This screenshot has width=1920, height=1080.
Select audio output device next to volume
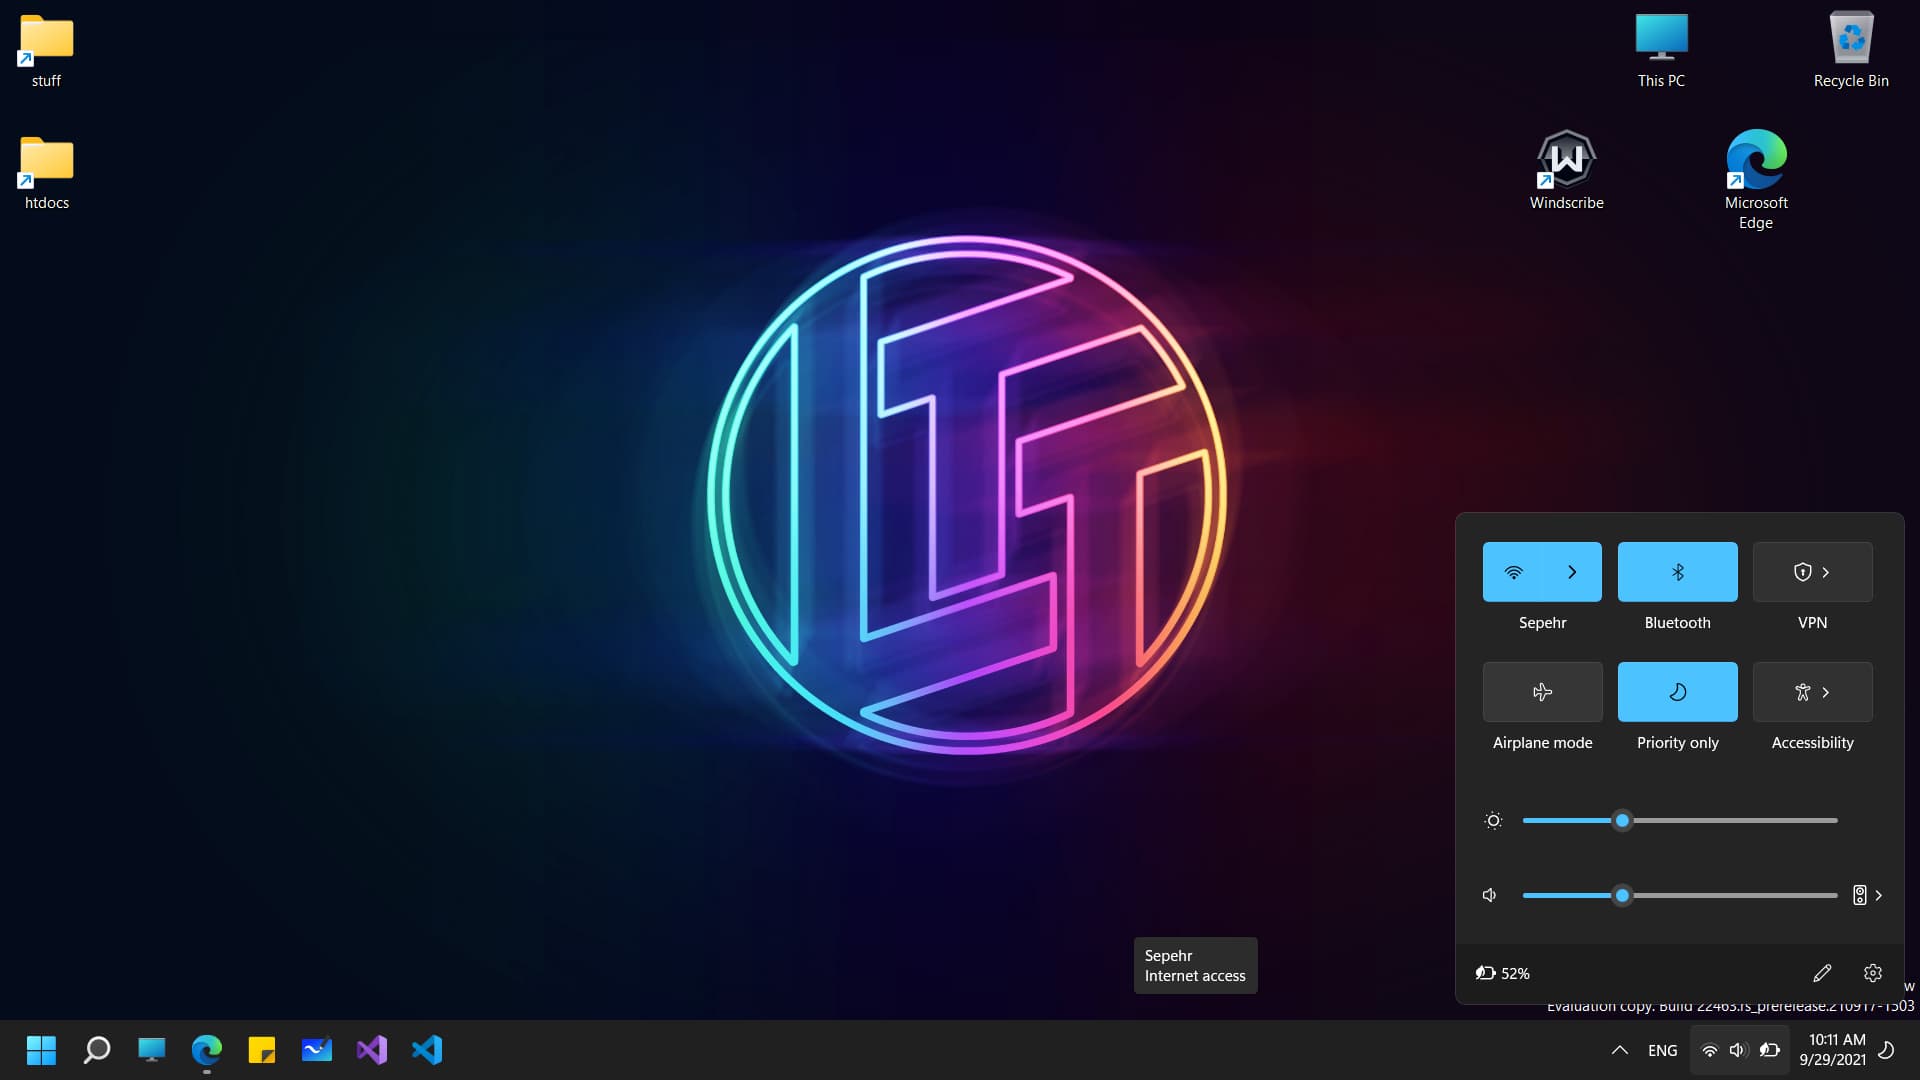tap(1867, 895)
